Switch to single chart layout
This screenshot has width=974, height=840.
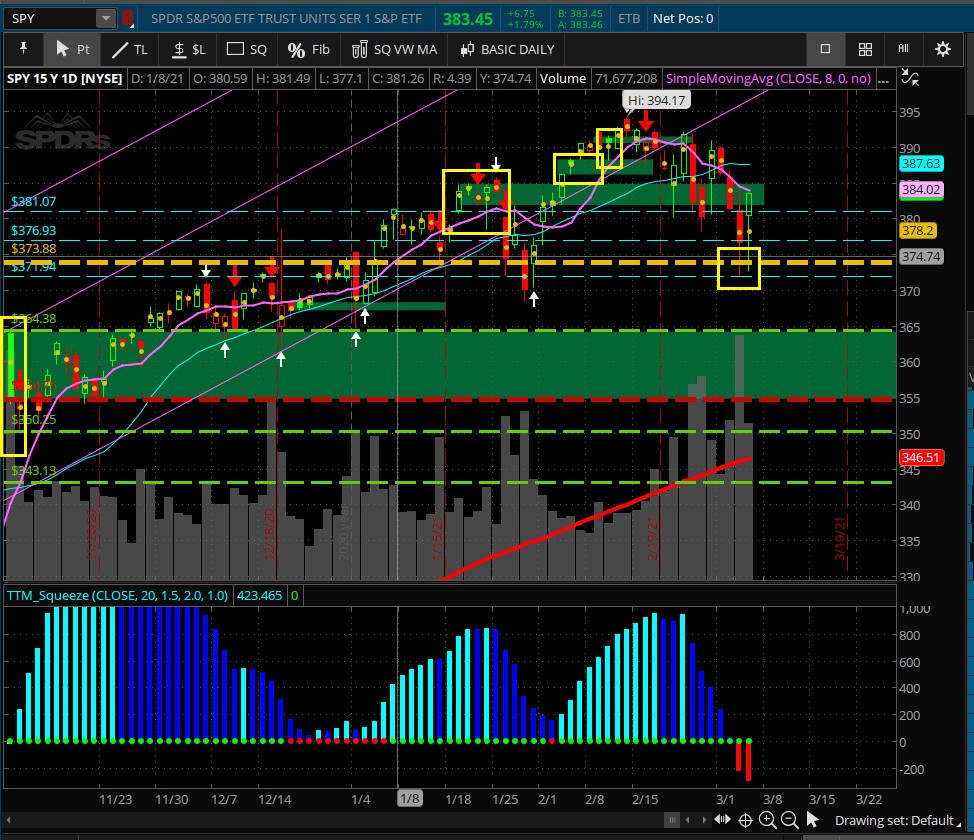click(x=825, y=49)
